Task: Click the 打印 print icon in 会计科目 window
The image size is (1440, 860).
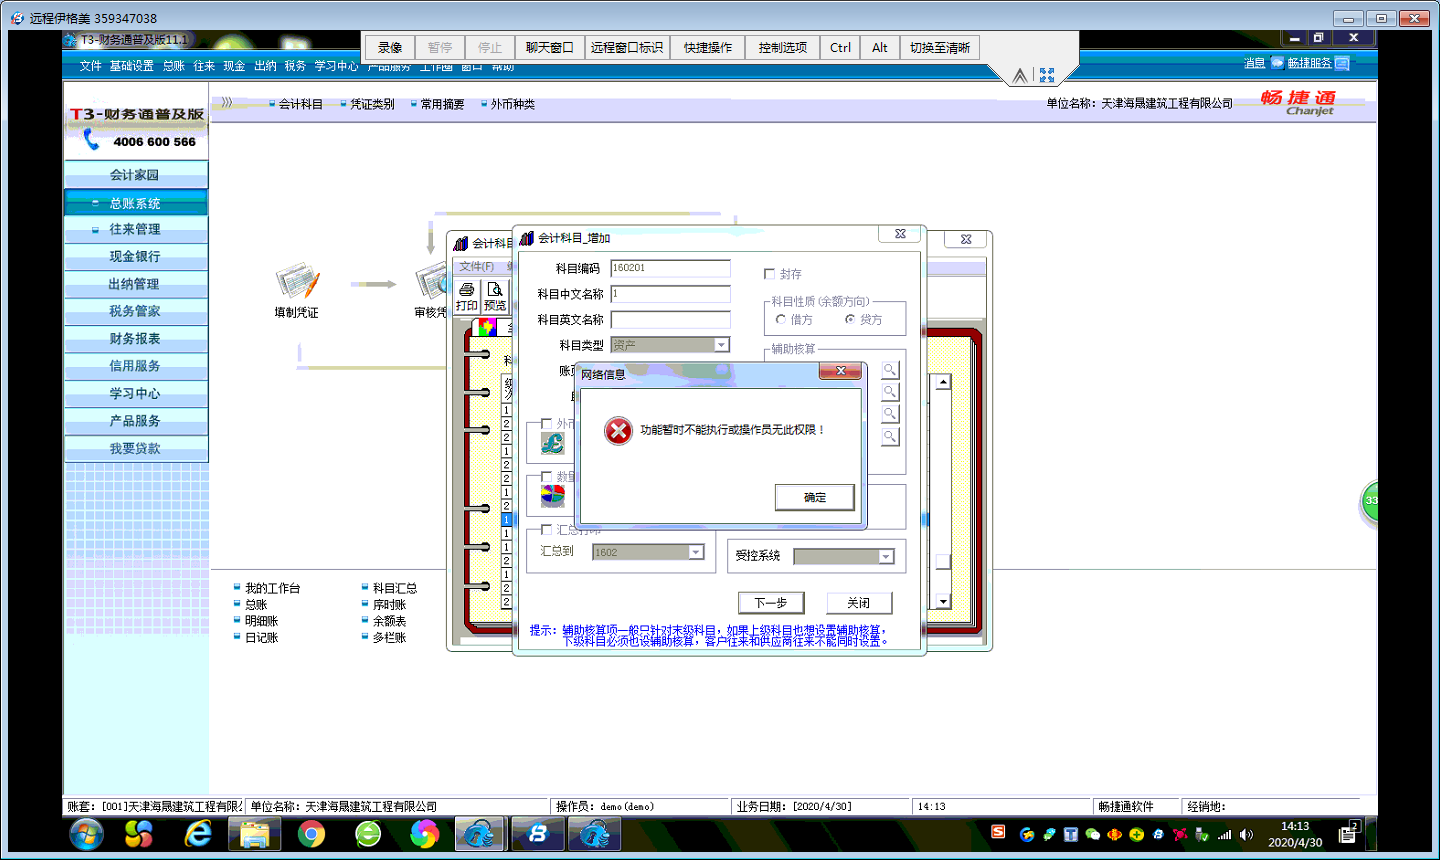Action: pyautogui.click(x=467, y=296)
